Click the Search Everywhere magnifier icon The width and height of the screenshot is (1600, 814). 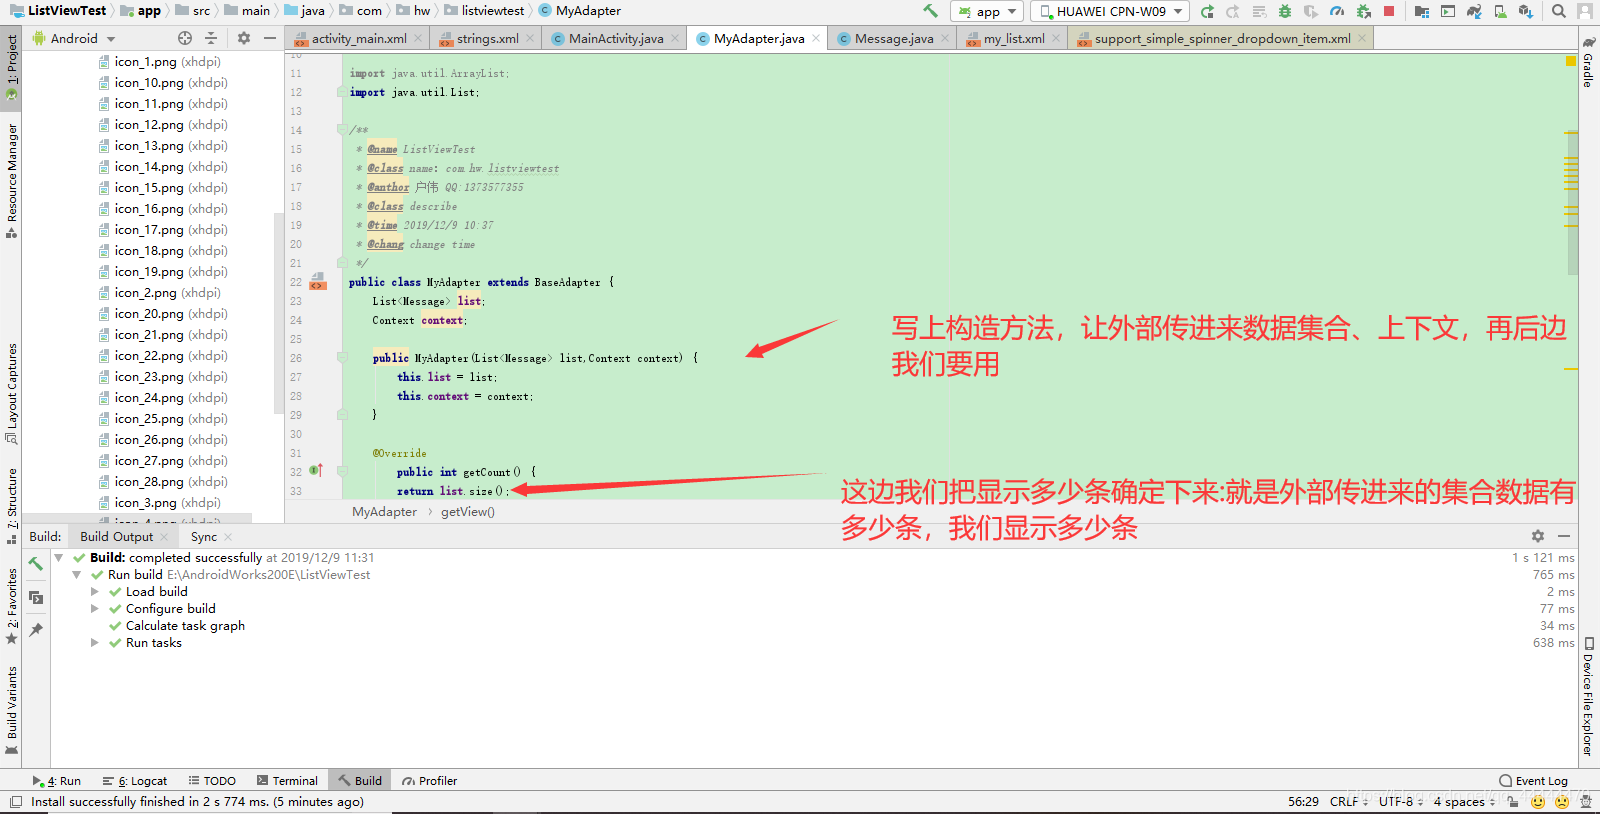tap(1559, 11)
